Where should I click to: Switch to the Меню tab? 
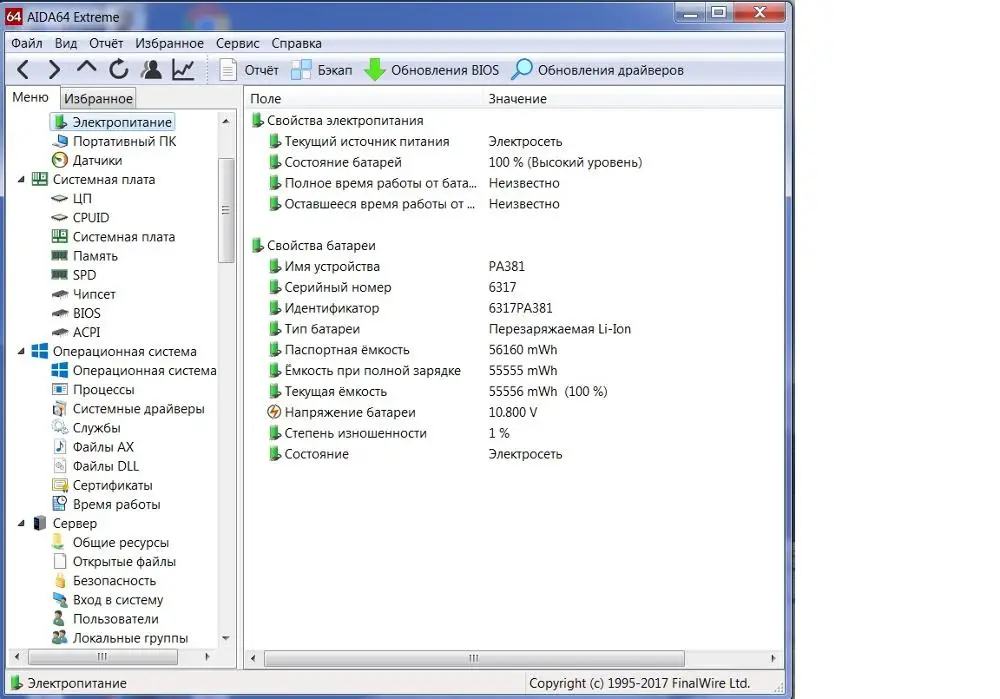click(x=31, y=97)
